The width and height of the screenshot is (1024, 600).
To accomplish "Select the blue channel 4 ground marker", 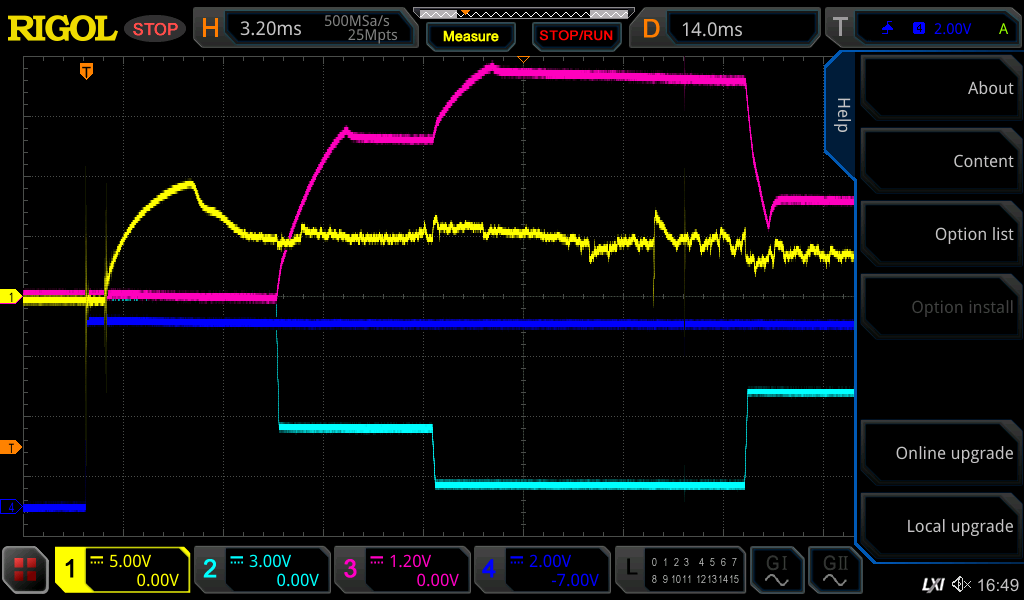I will coord(12,507).
